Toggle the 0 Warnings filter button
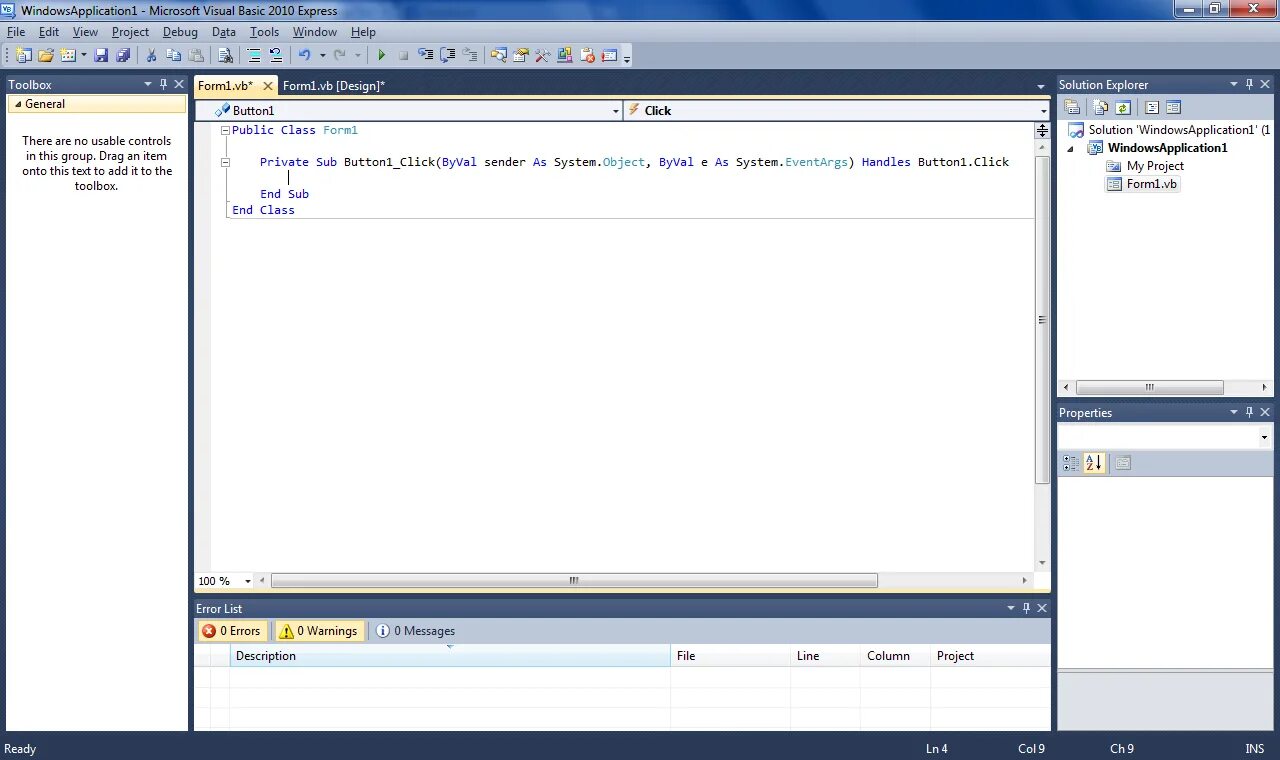1280x760 pixels. coord(318,631)
